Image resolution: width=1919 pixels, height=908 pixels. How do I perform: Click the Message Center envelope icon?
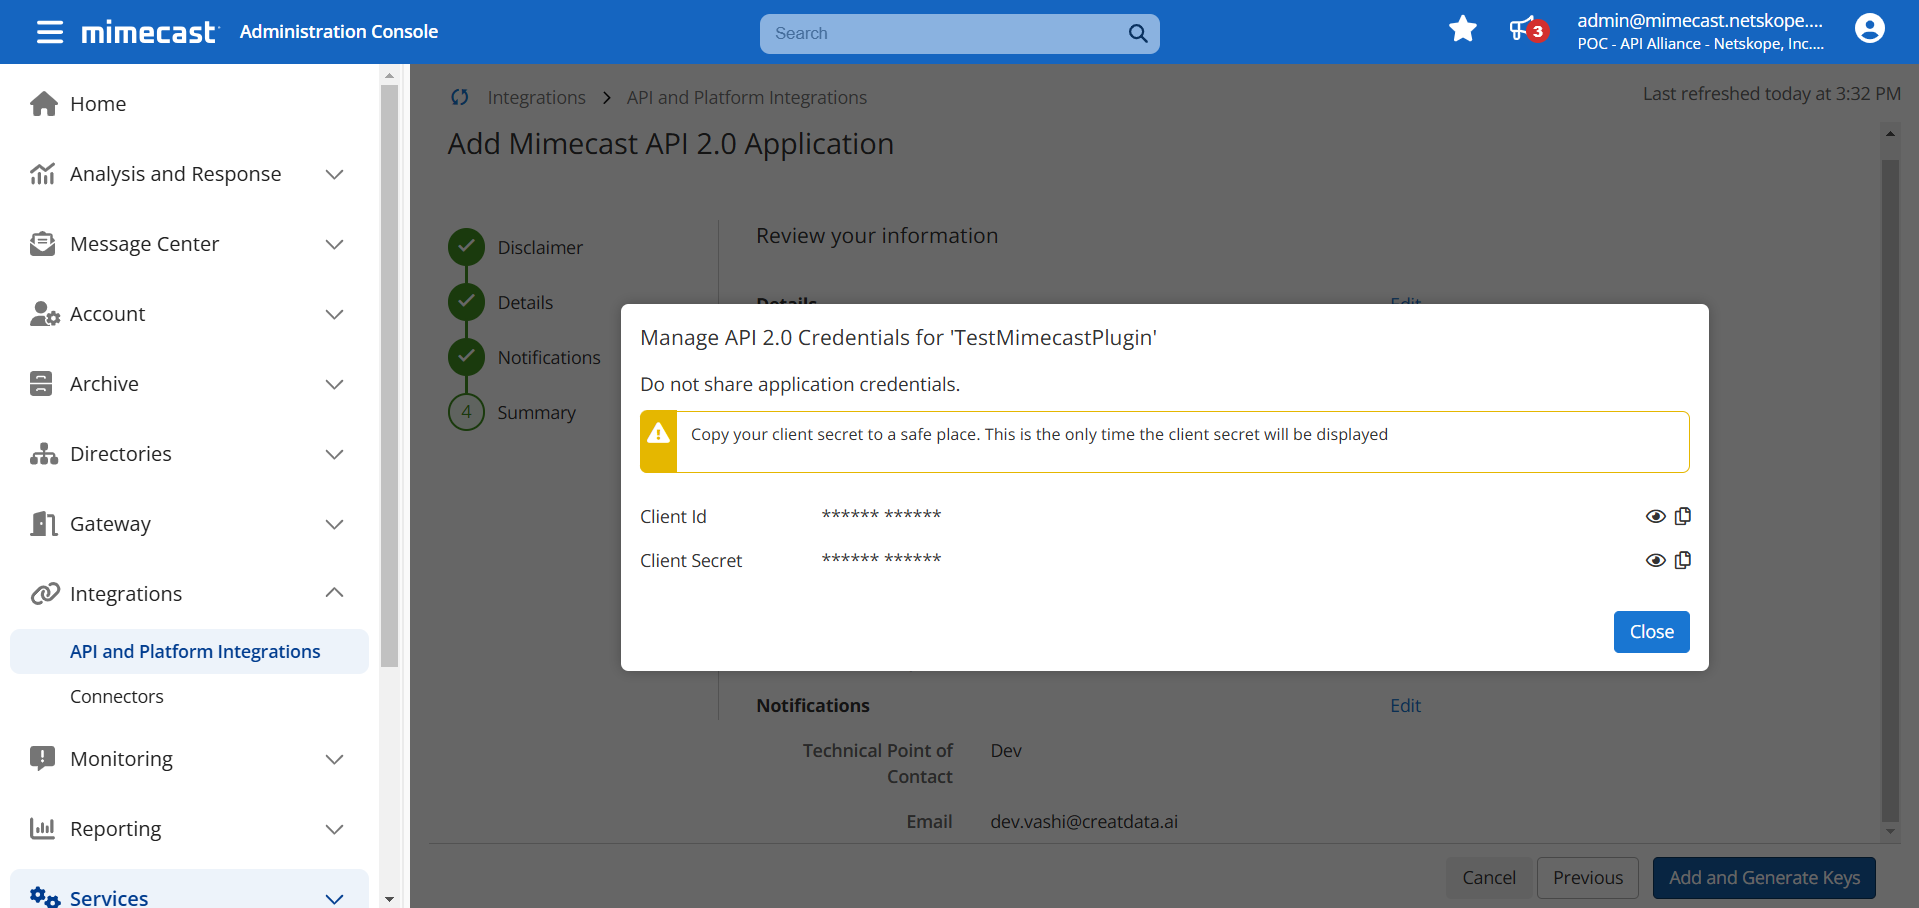click(x=43, y=244)
